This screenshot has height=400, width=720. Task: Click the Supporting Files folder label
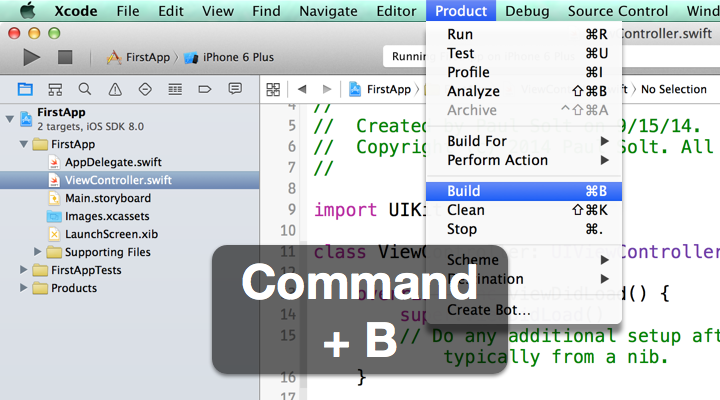pos(107,252)
